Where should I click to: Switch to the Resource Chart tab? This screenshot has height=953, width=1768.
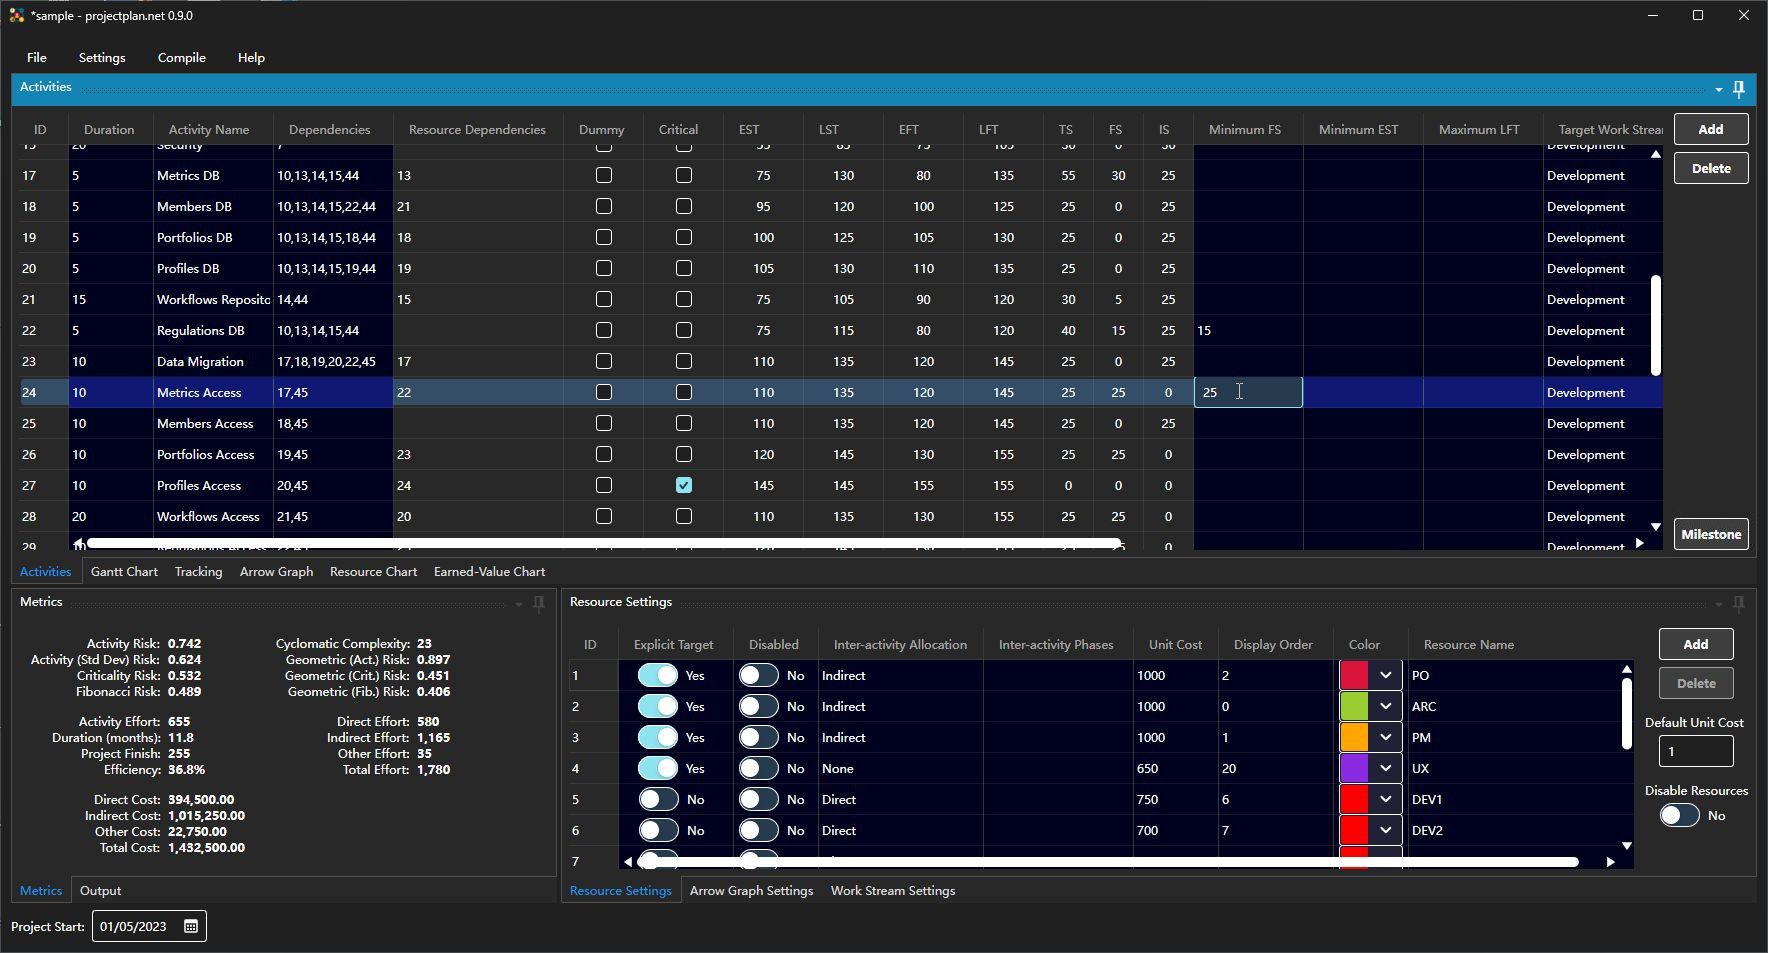coord(373,572)
